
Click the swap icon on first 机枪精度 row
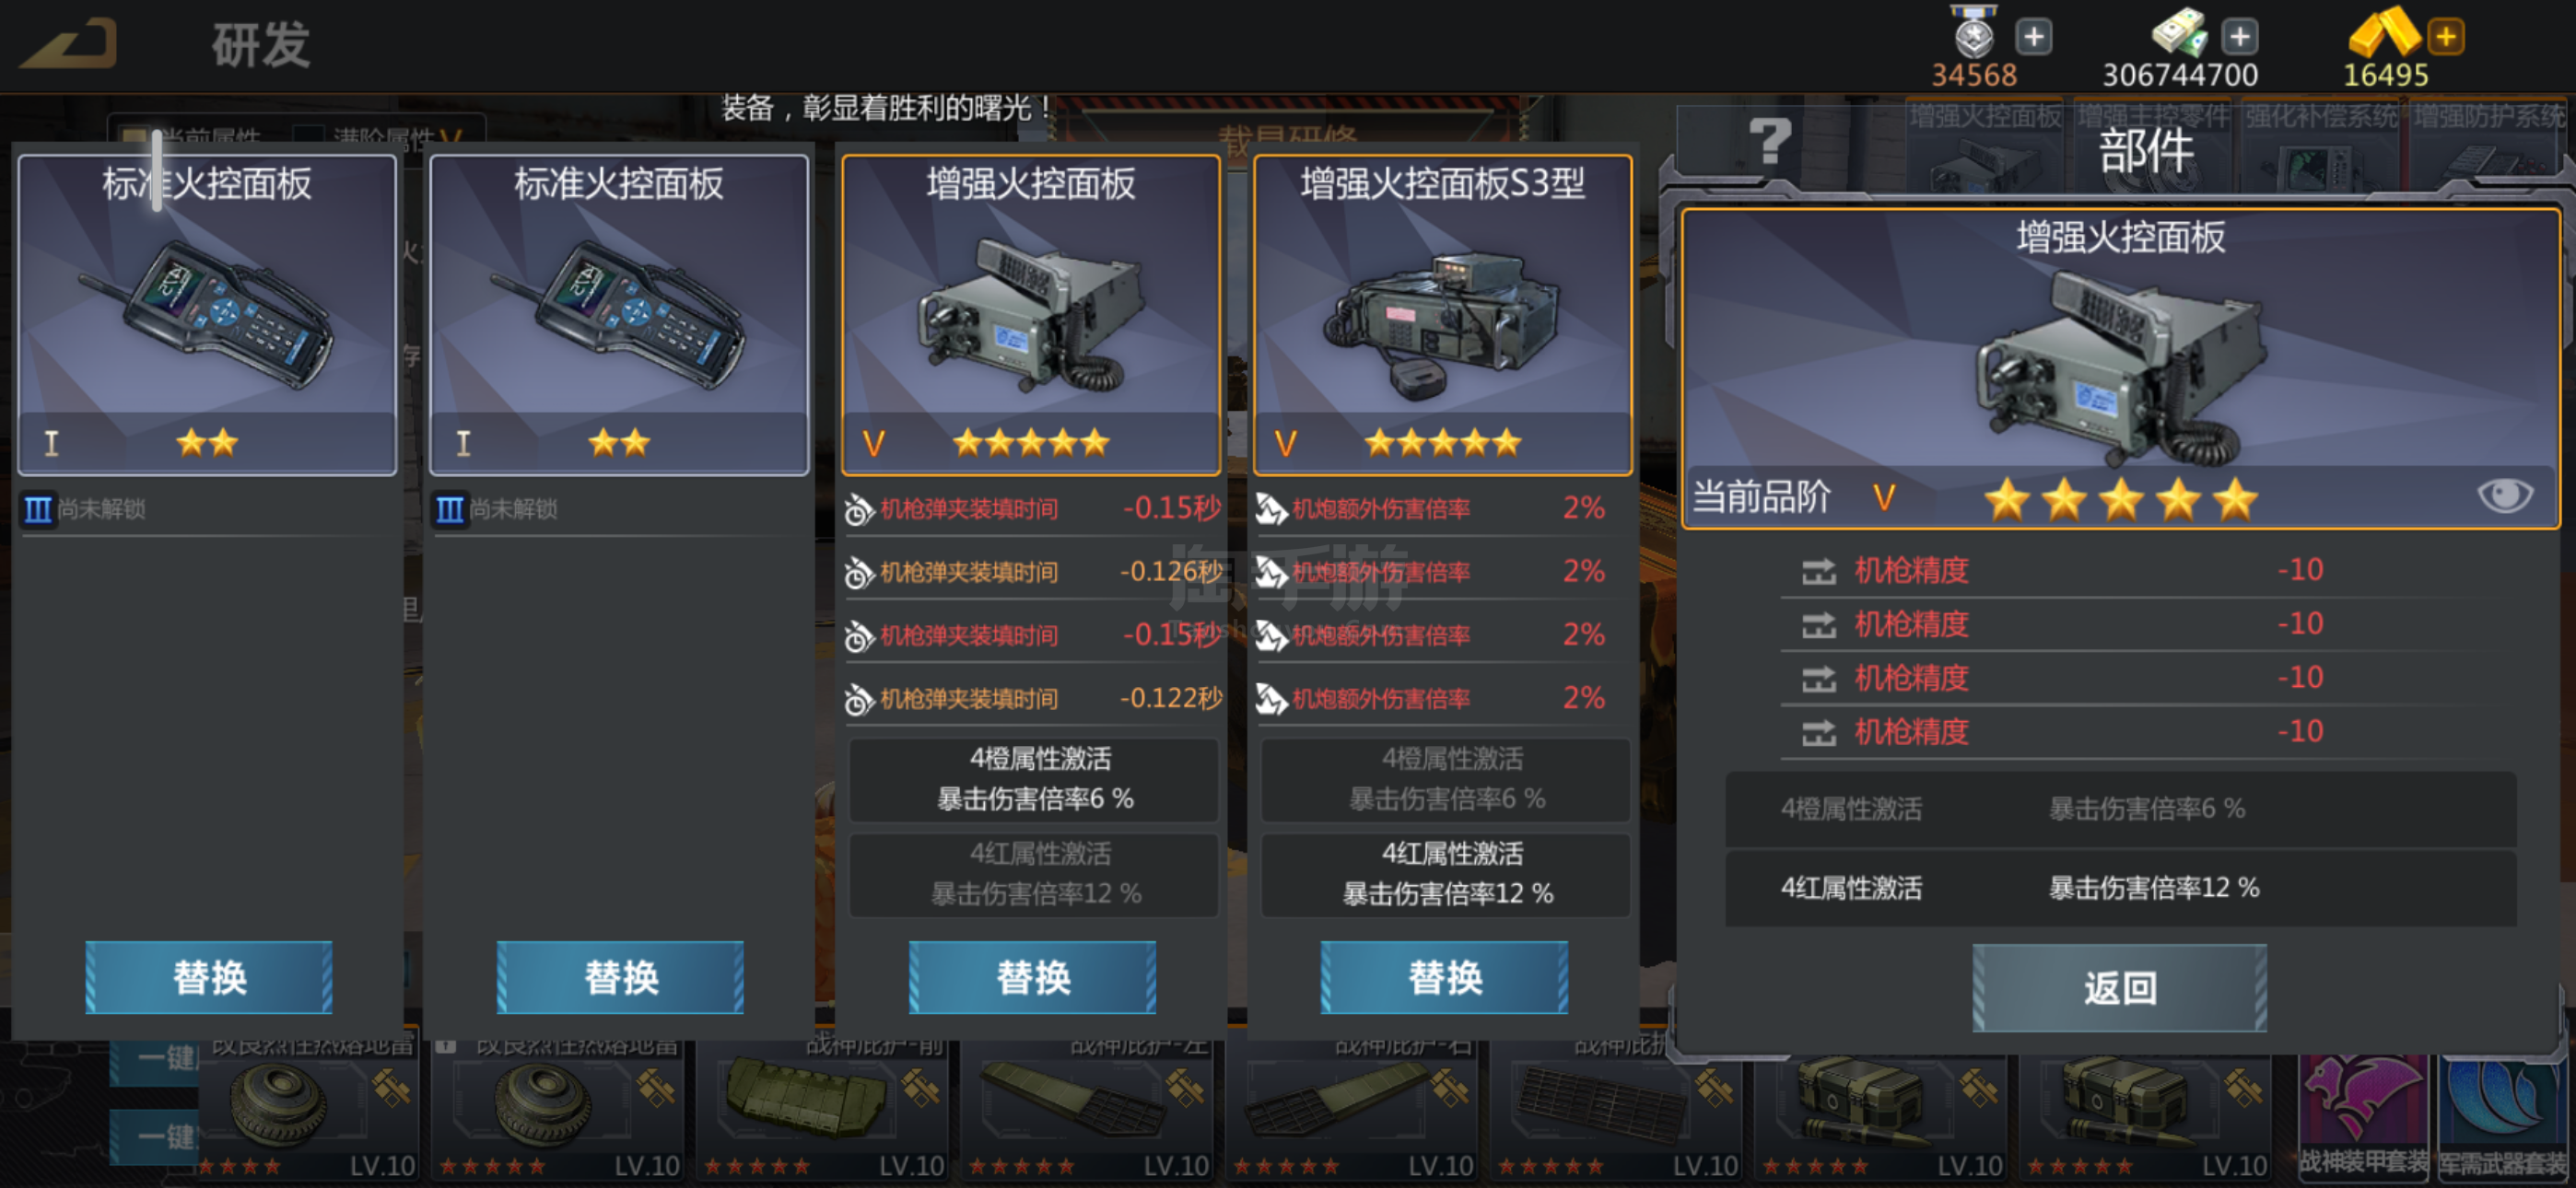pos(1818,571)
